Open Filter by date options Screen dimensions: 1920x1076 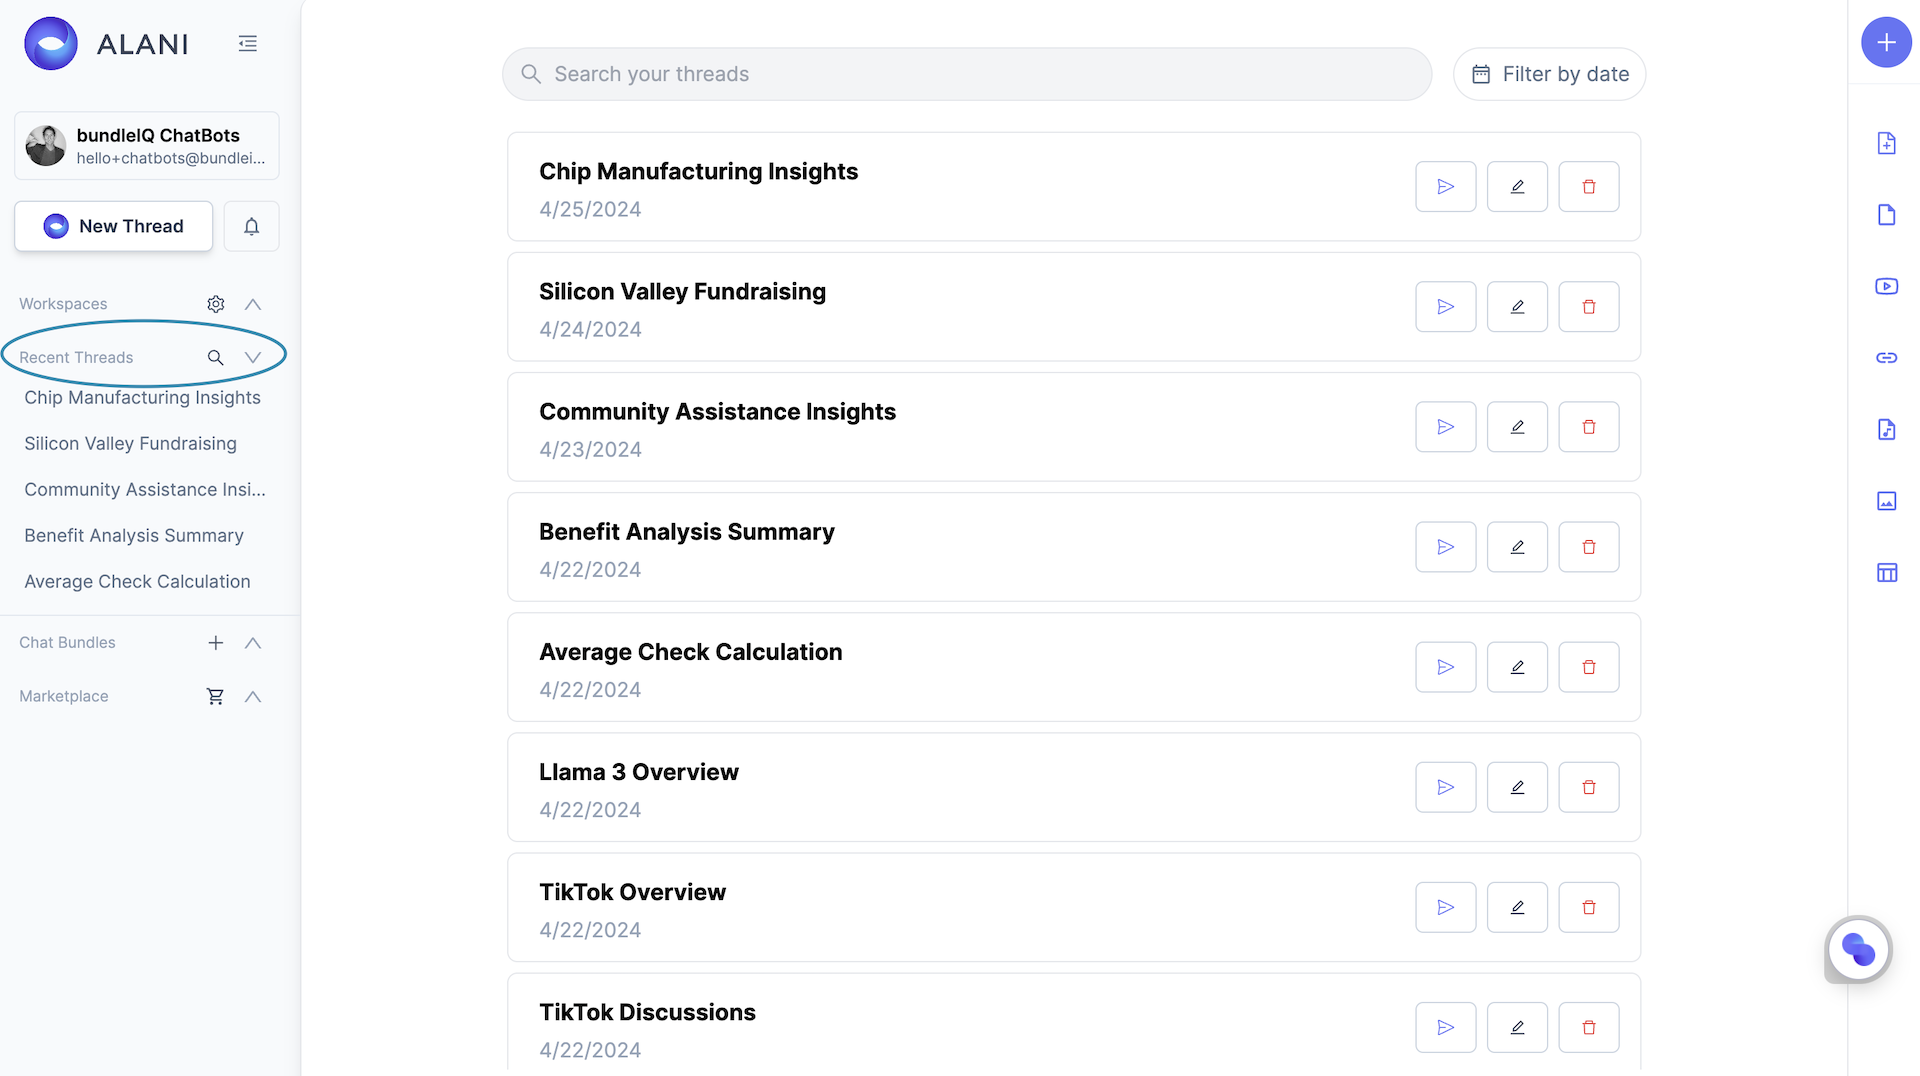click(1549, 74)
